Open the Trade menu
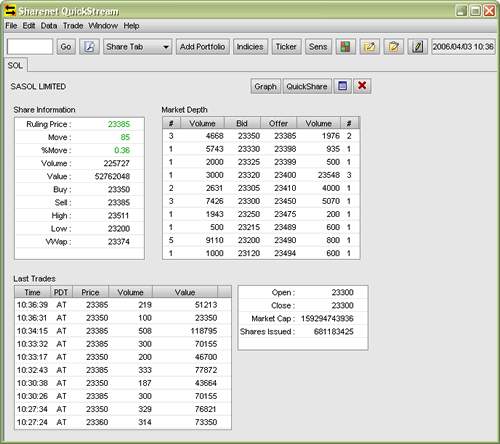 tap(73, 26)
